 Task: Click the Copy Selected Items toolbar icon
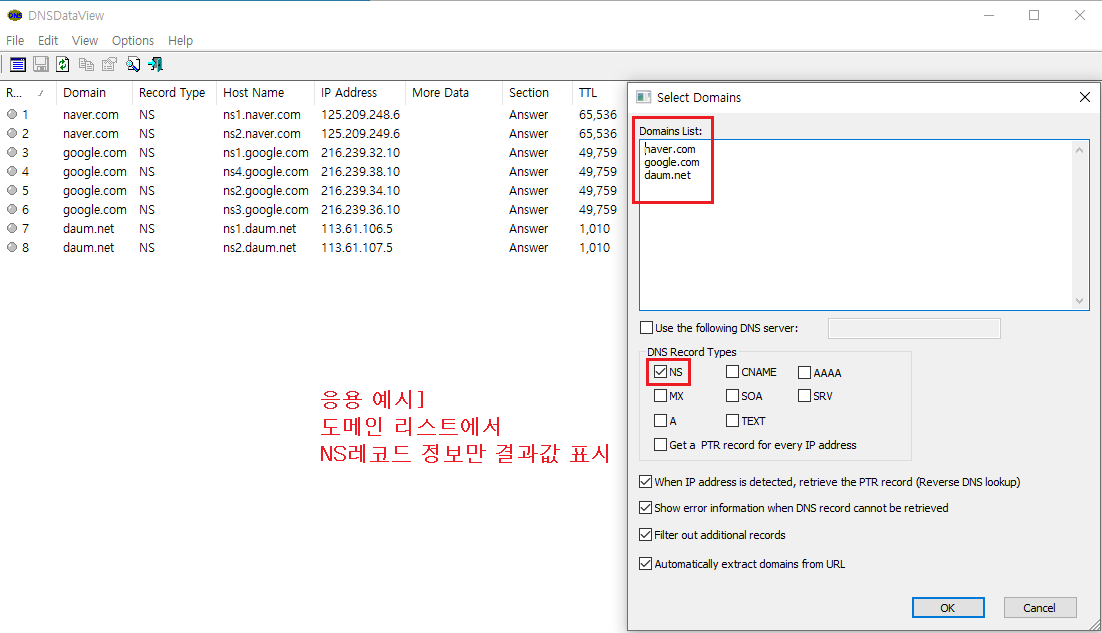point(86,65)
